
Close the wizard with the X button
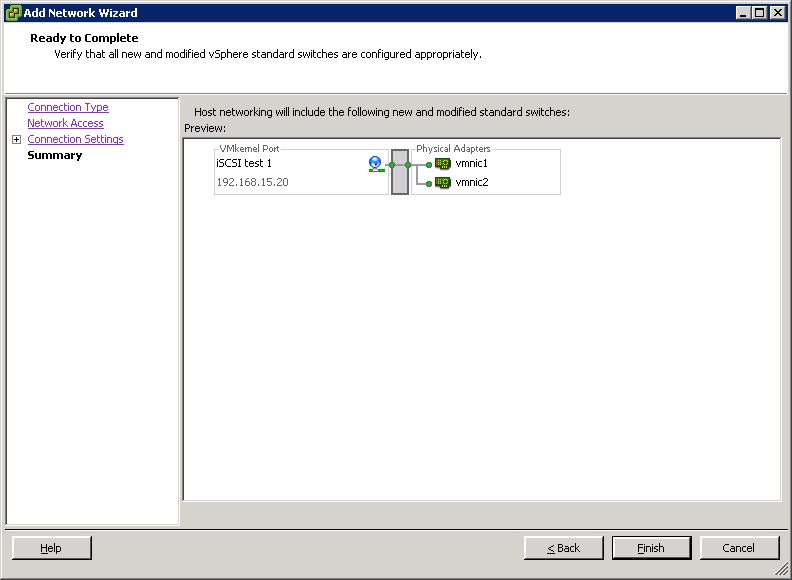point(778,13)
